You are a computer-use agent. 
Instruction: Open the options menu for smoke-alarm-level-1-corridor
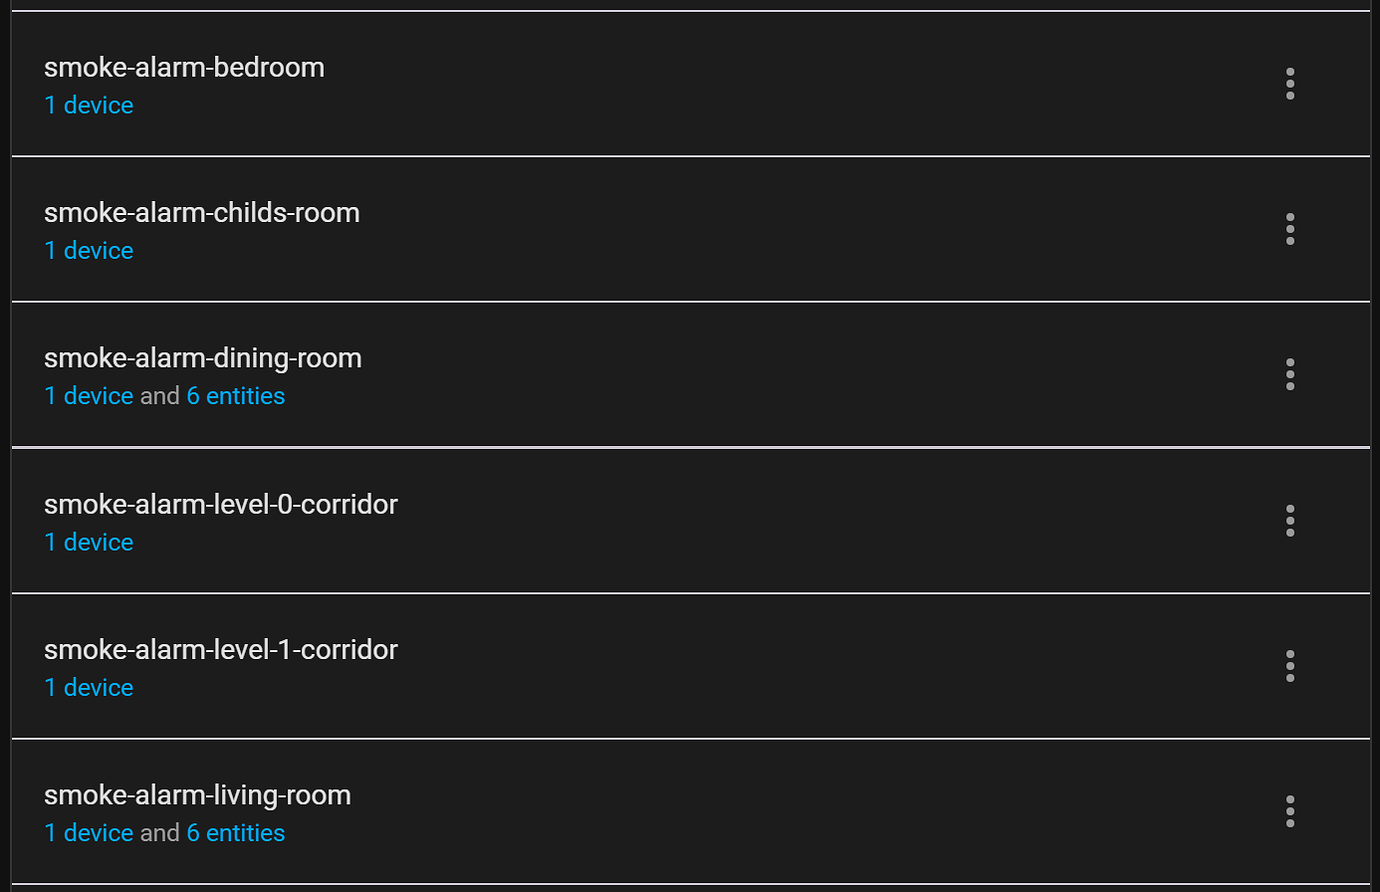1290,666
